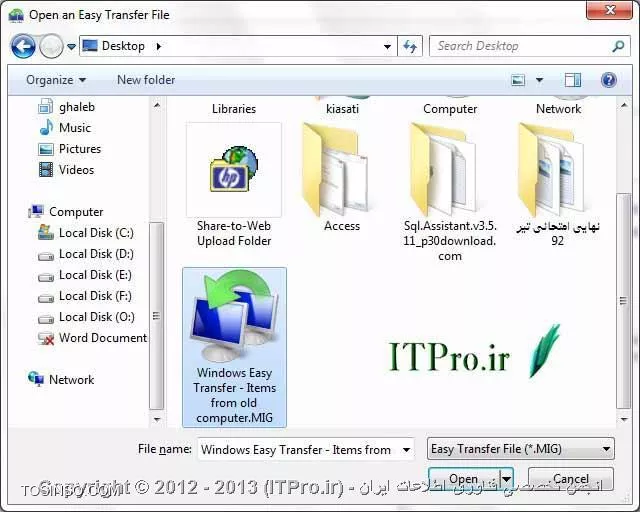Open Local Disk (O:) in sidebar
The width and height of the screenshot is (640, 512).
click(x=96, y=317)
